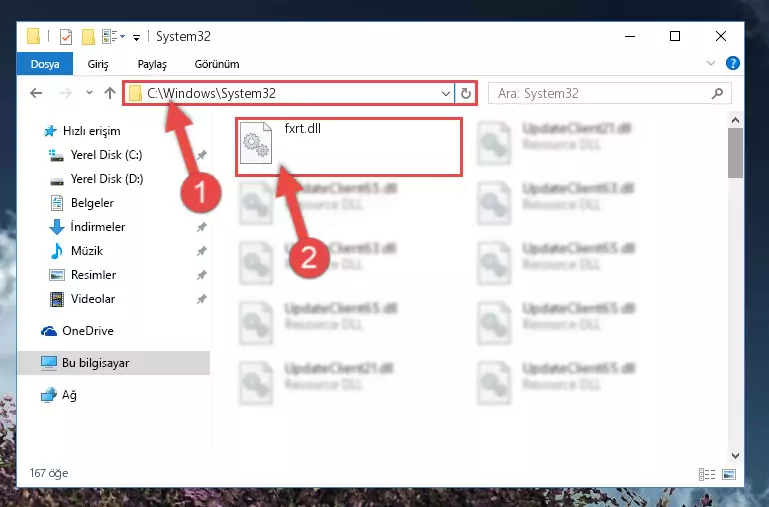
Task: Click pin icon next to Videolar
Action: pyautogui.click(x=202, y=299)
